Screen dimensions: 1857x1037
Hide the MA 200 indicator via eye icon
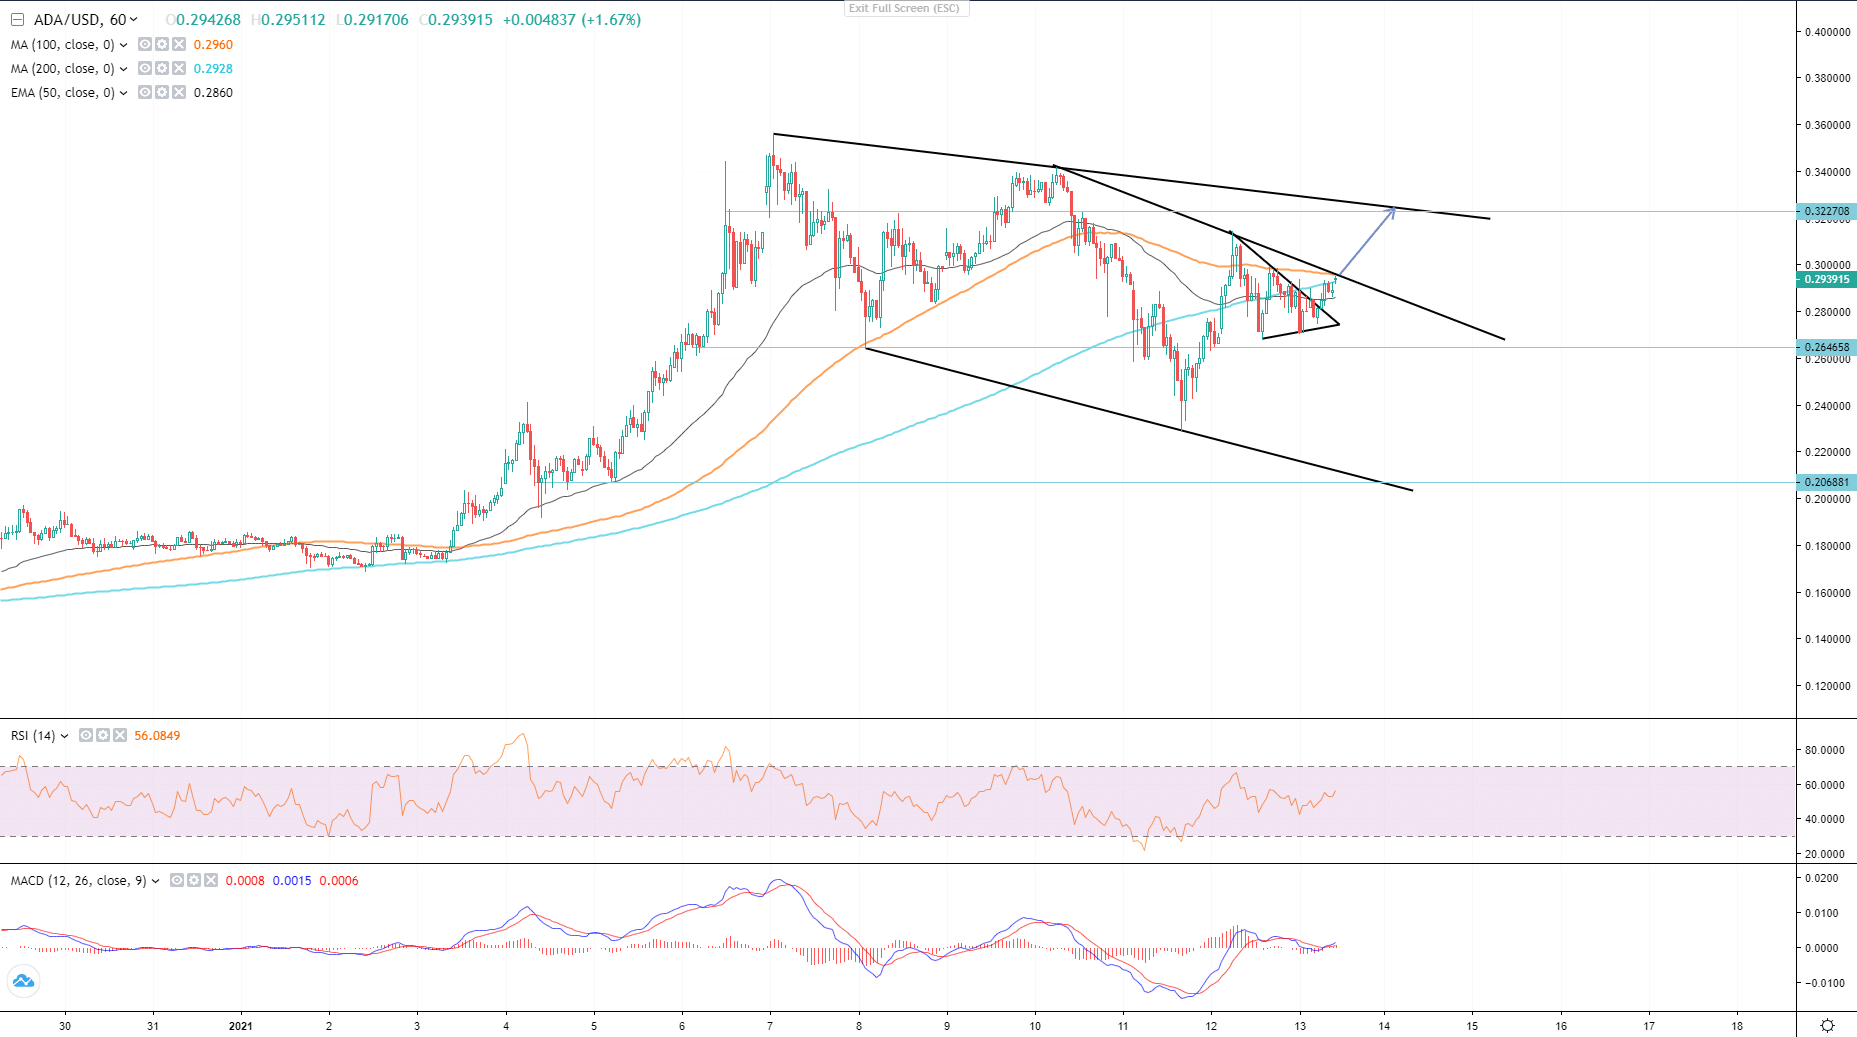(x=145, y=68)
